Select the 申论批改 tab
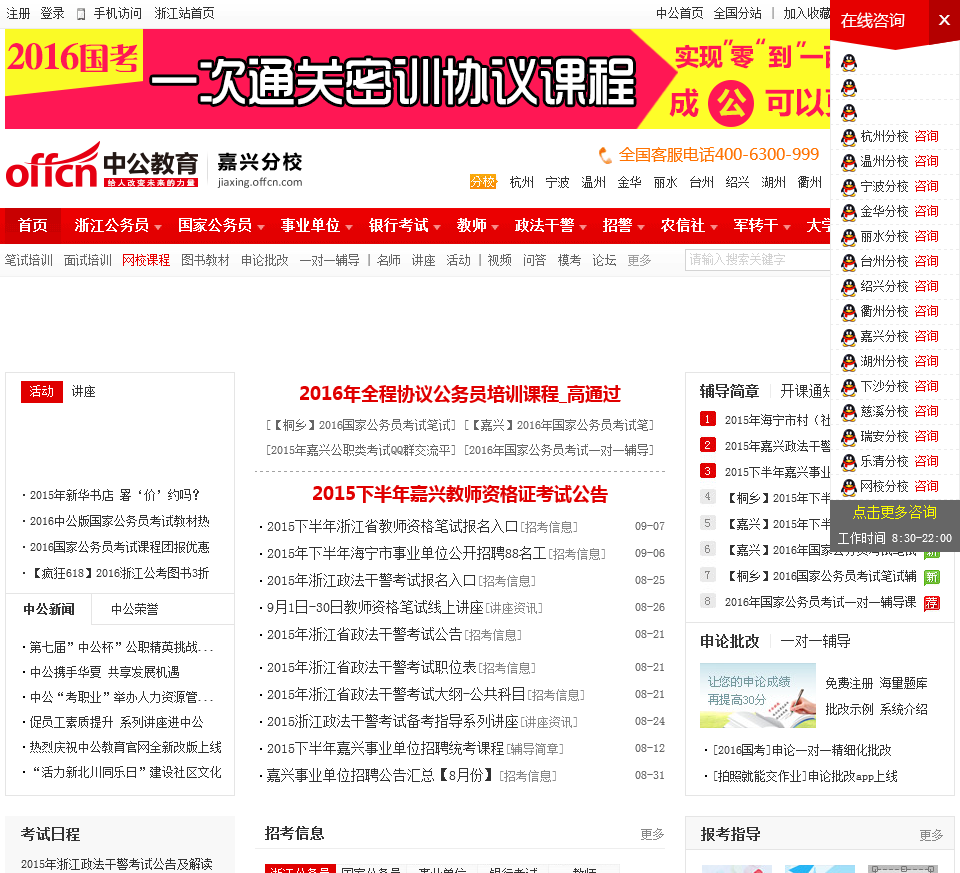 (x=729, y=642)
